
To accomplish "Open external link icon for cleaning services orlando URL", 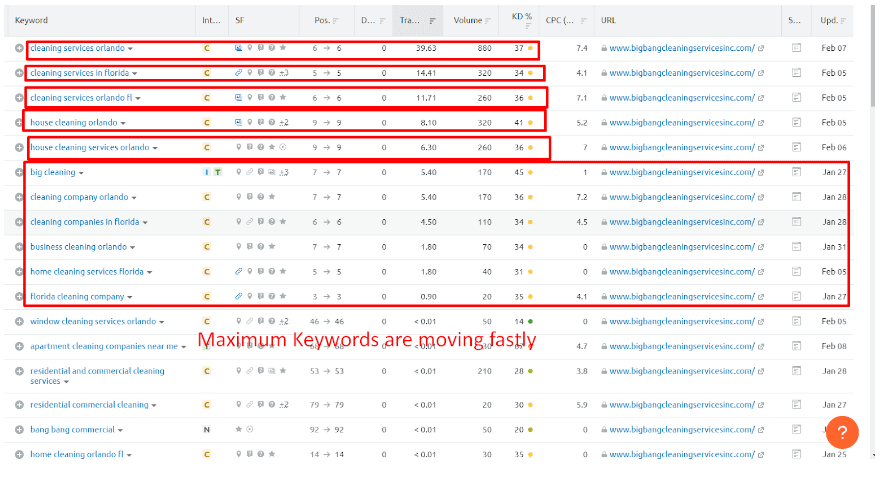I will 761,48.
